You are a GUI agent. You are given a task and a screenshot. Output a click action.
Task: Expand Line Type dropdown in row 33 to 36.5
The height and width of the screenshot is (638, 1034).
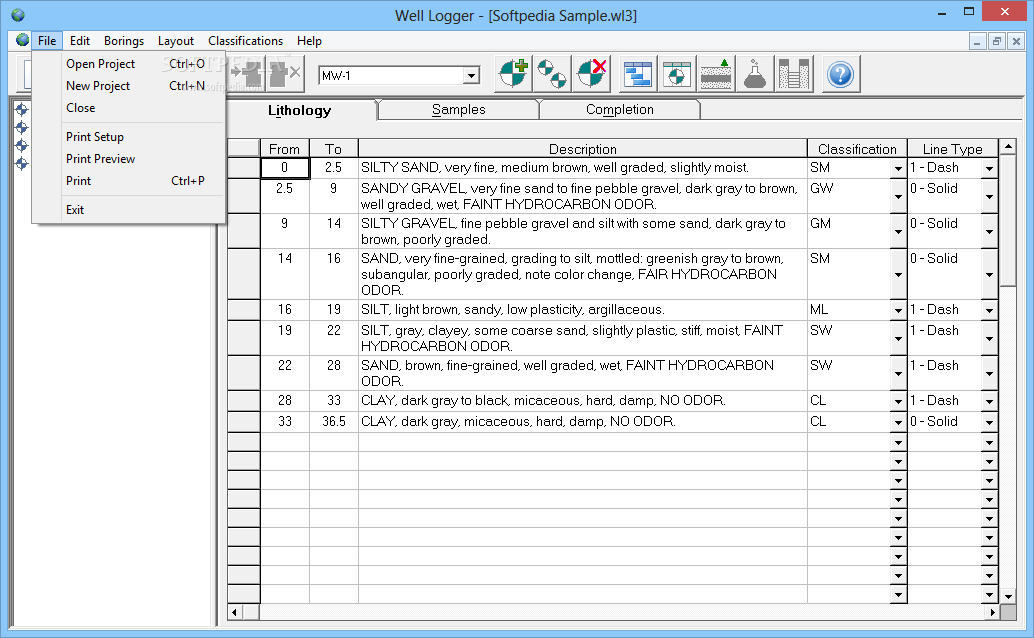(989, 422)
